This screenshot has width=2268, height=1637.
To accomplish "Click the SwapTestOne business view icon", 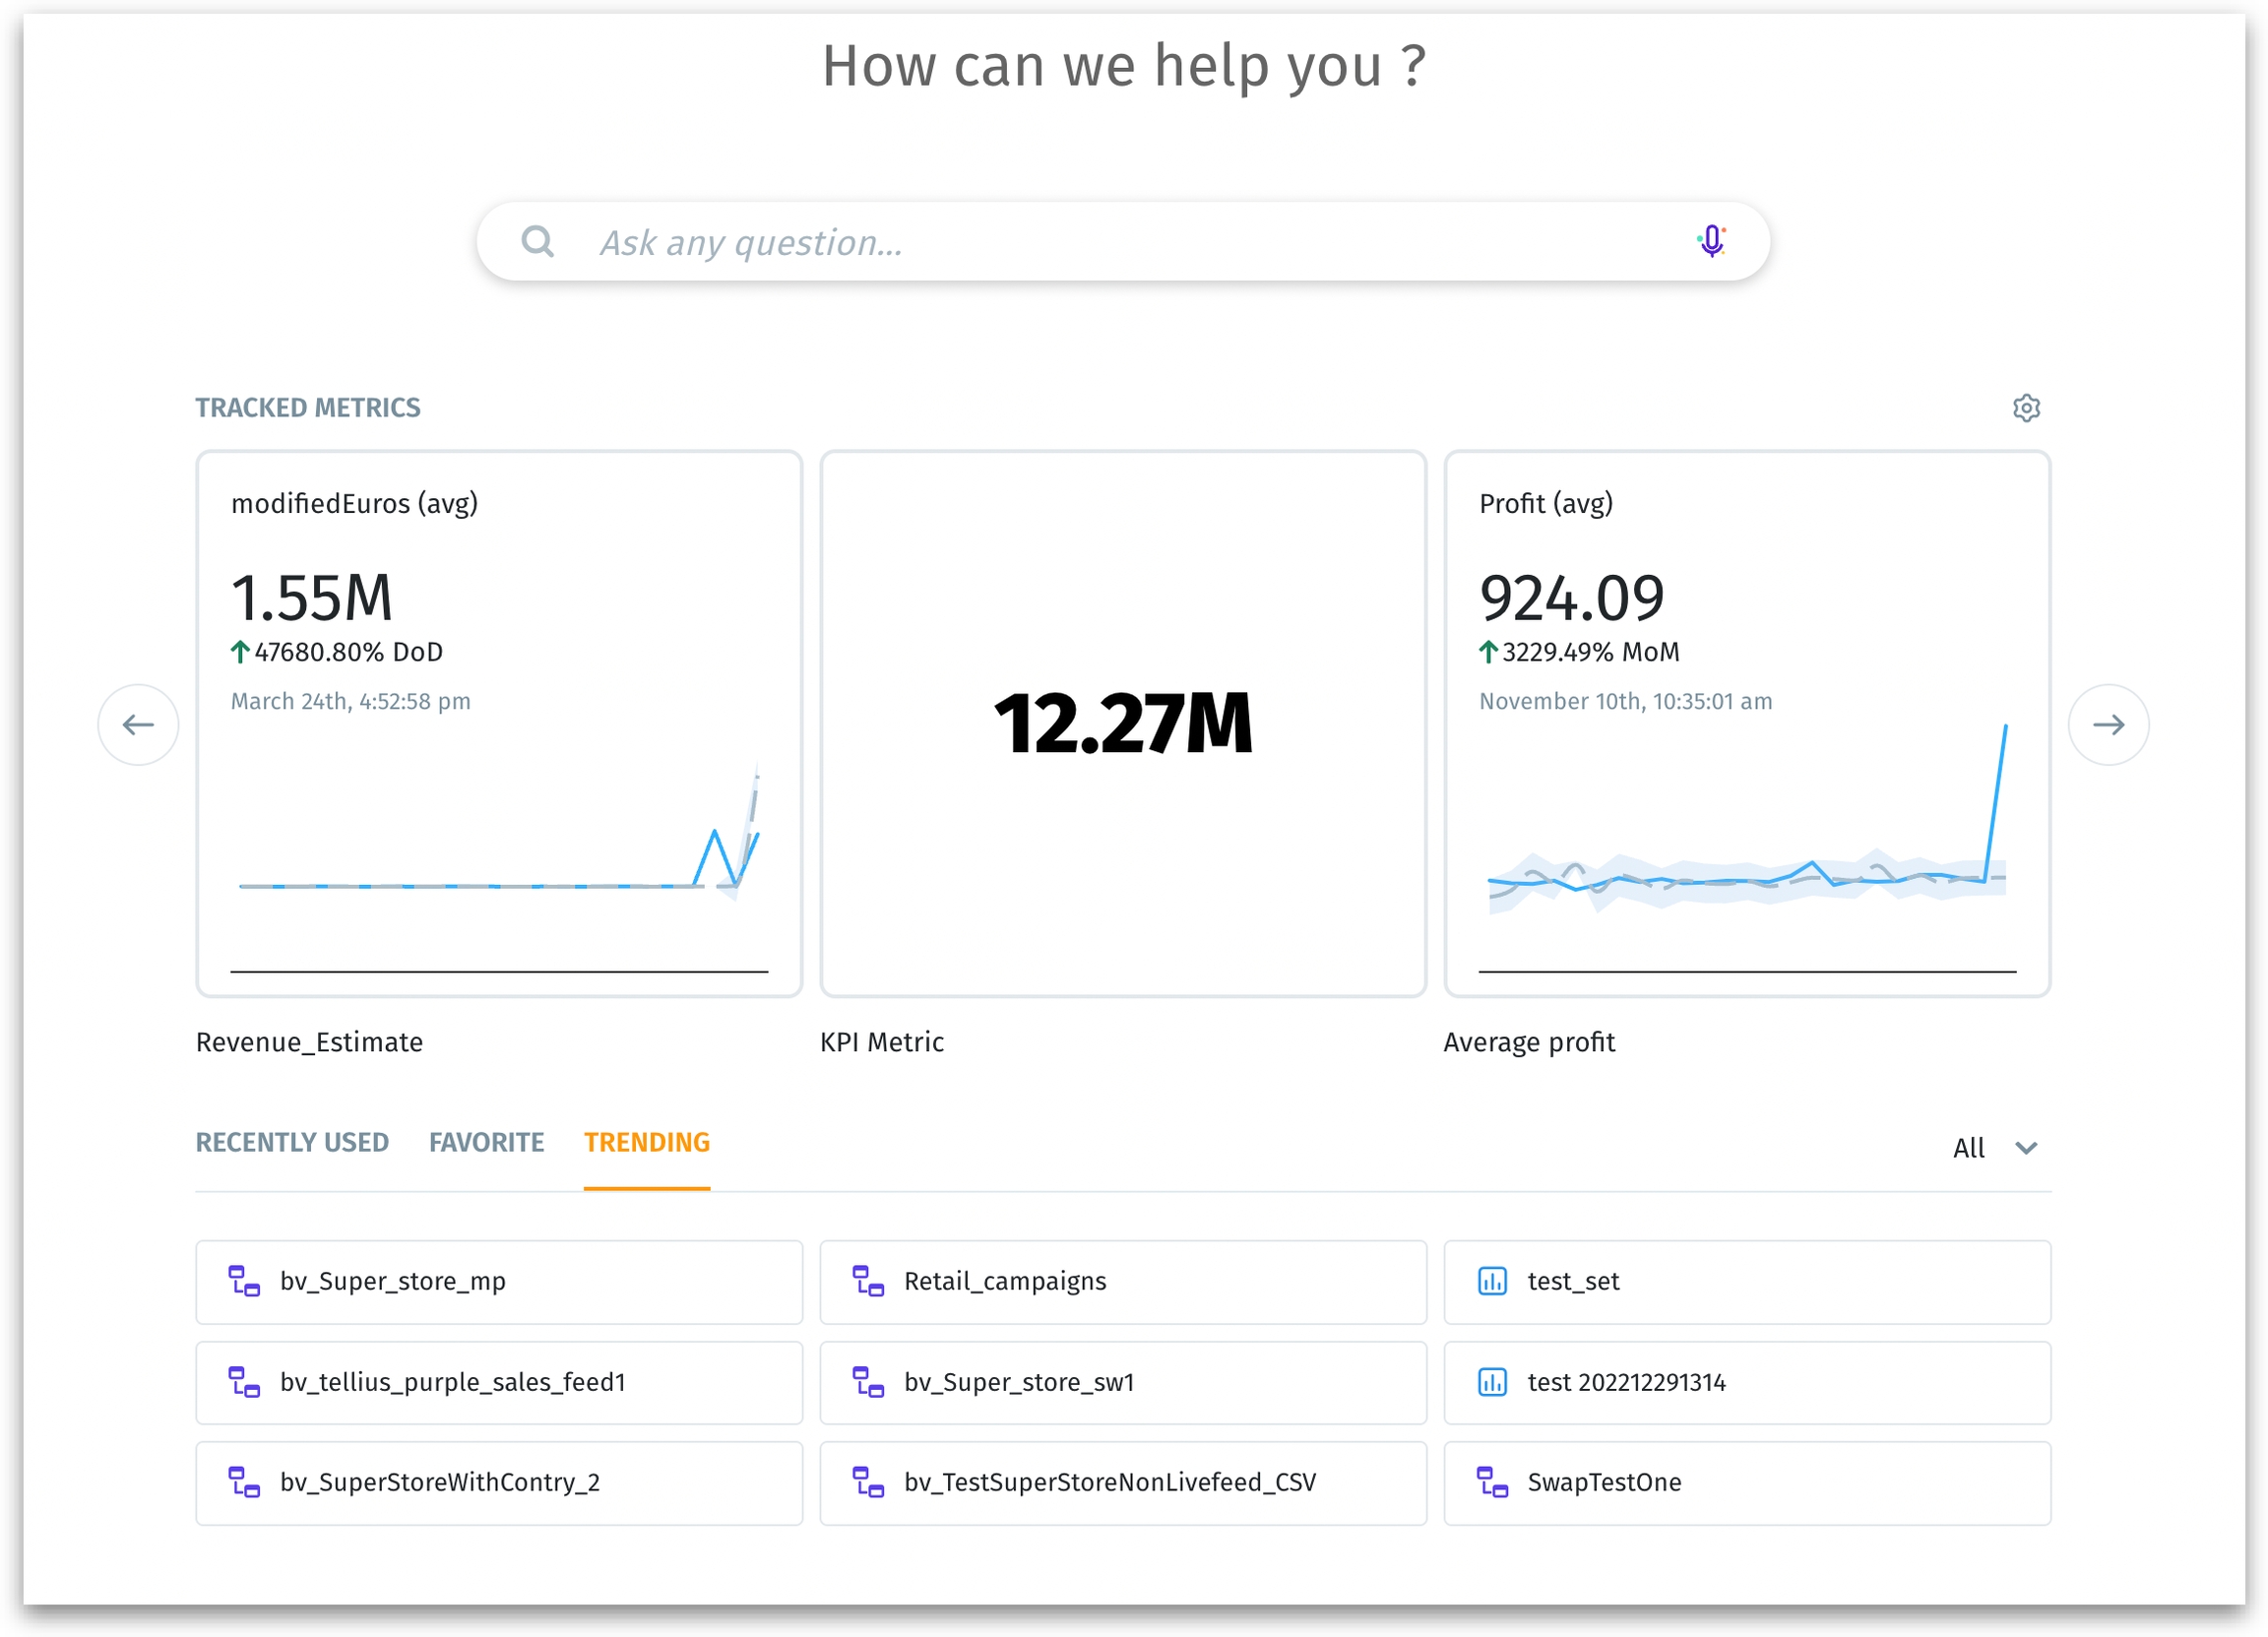I will click(1492, 1482).
